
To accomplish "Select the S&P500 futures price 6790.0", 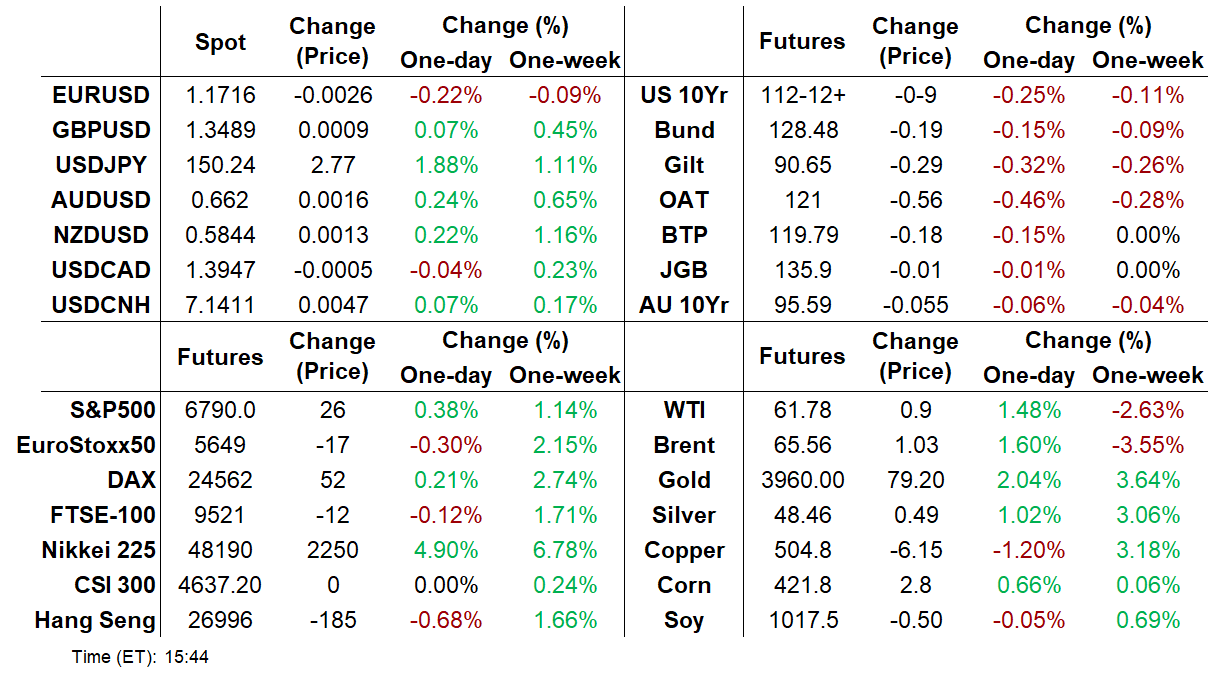I will 220,411.
